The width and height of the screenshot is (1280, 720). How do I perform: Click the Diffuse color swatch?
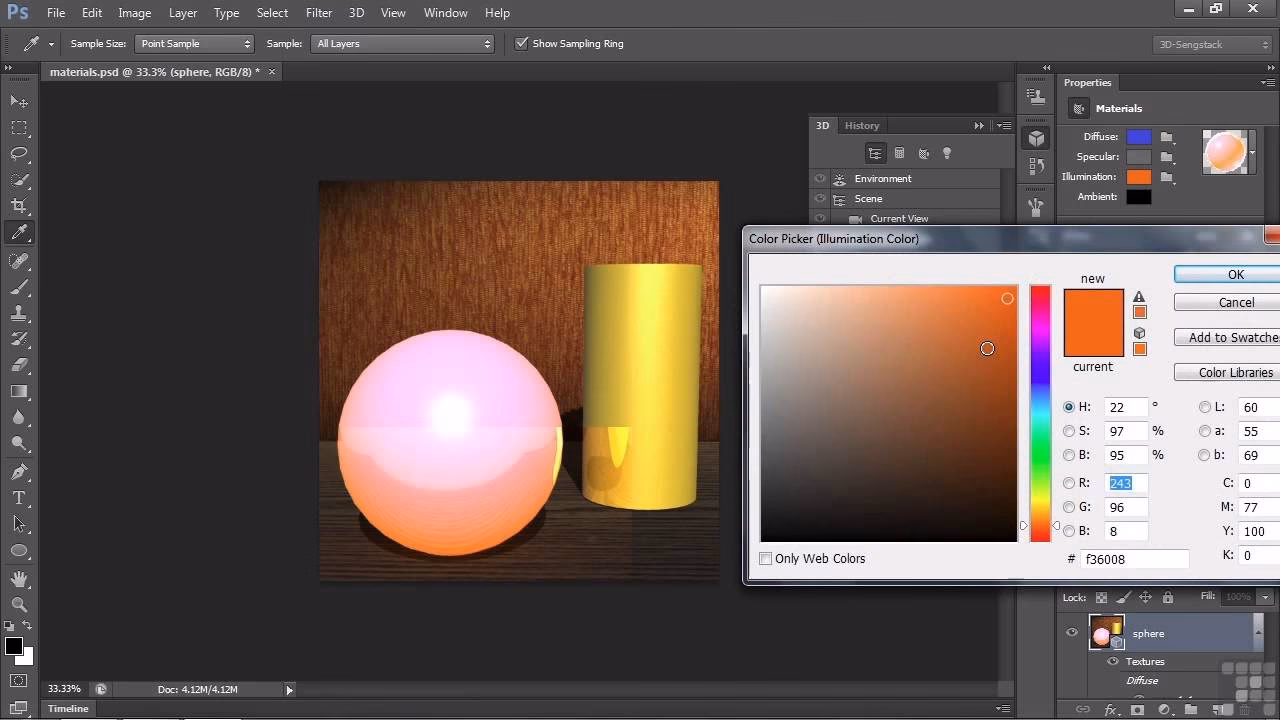coord(1140,136)
